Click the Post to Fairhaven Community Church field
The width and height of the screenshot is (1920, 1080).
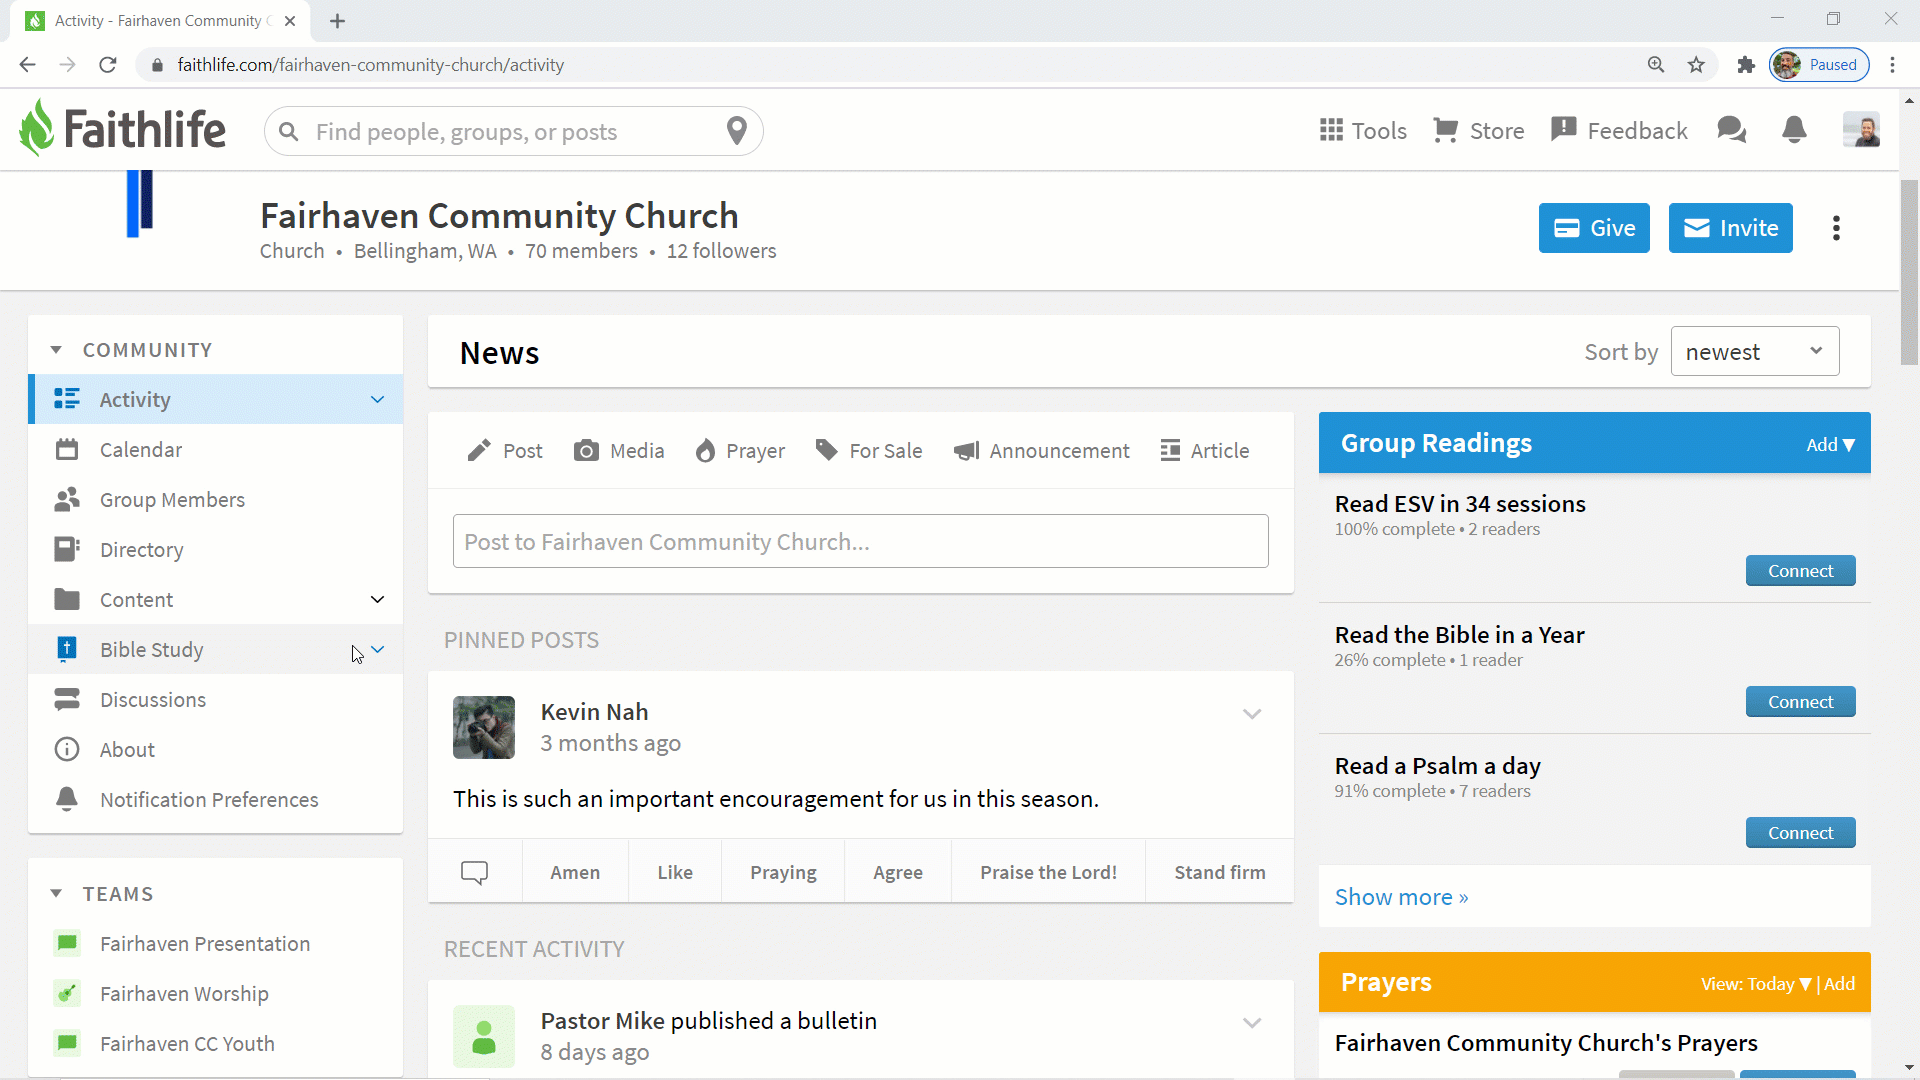[x=860, y=541]
